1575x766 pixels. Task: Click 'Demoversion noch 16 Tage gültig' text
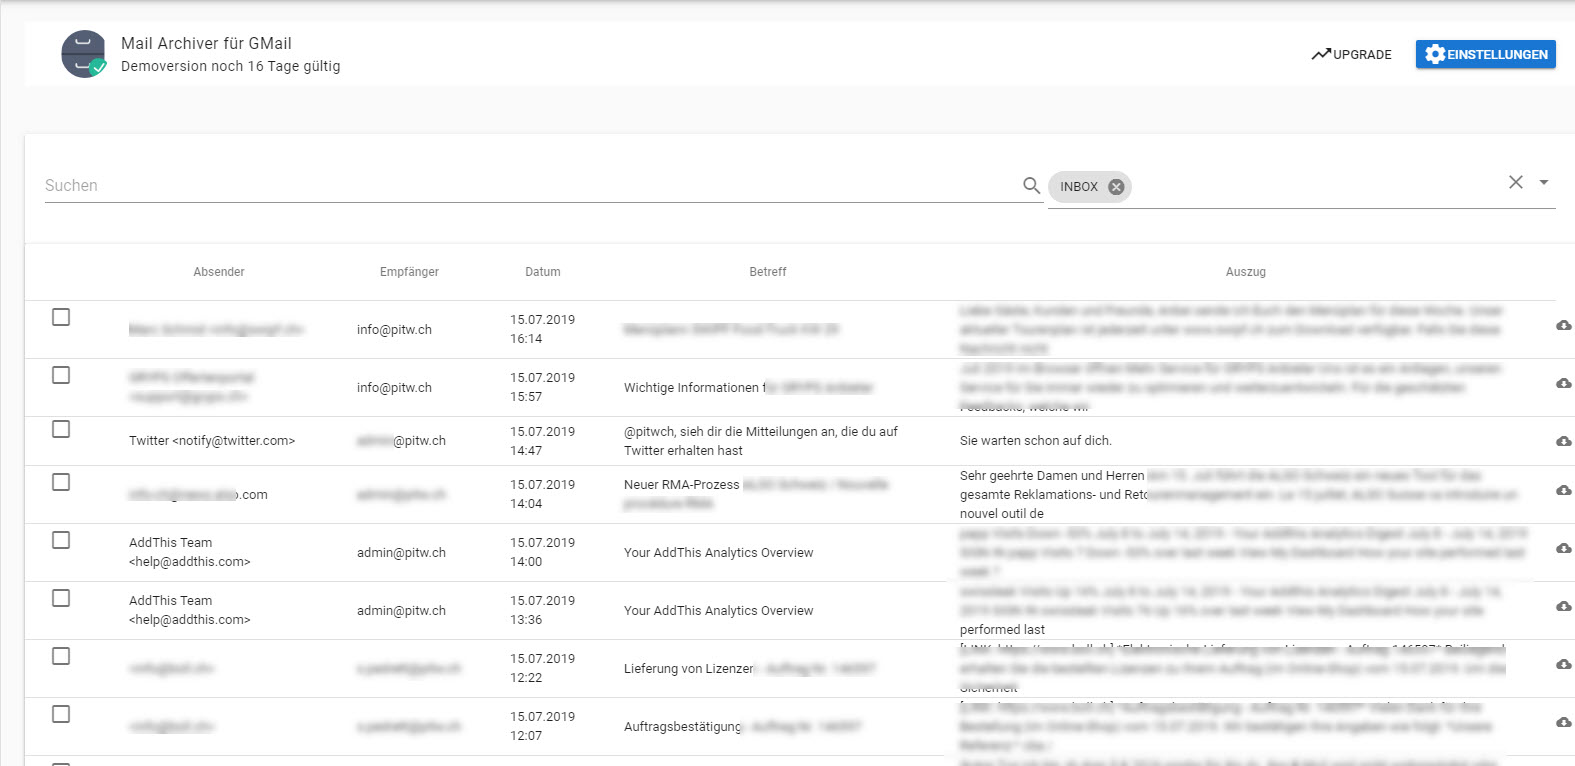(231, 66)
